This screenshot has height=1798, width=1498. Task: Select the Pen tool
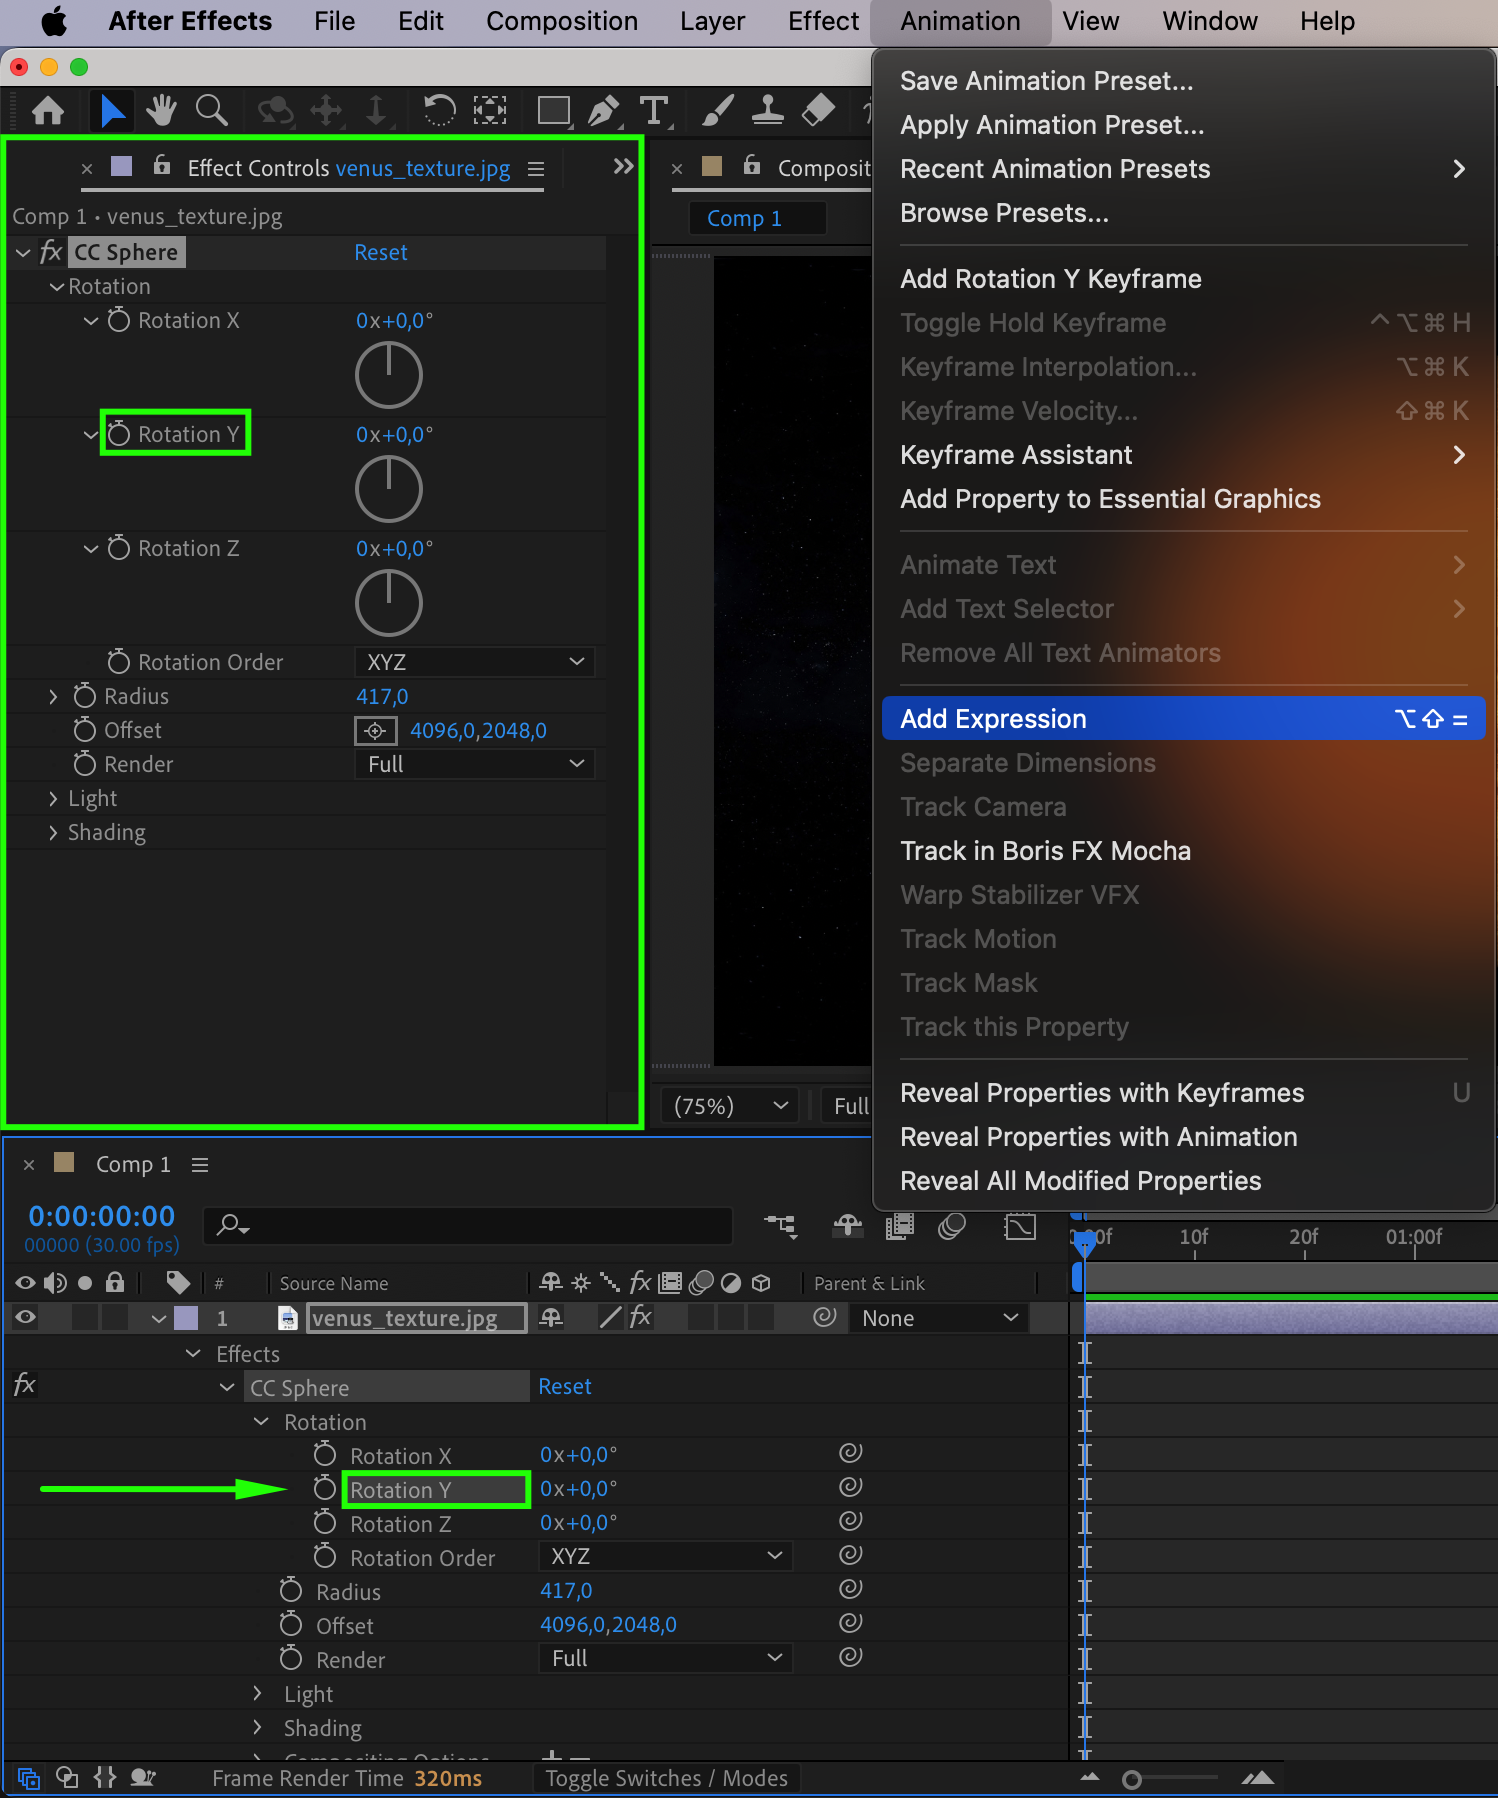tap(603, 110)
